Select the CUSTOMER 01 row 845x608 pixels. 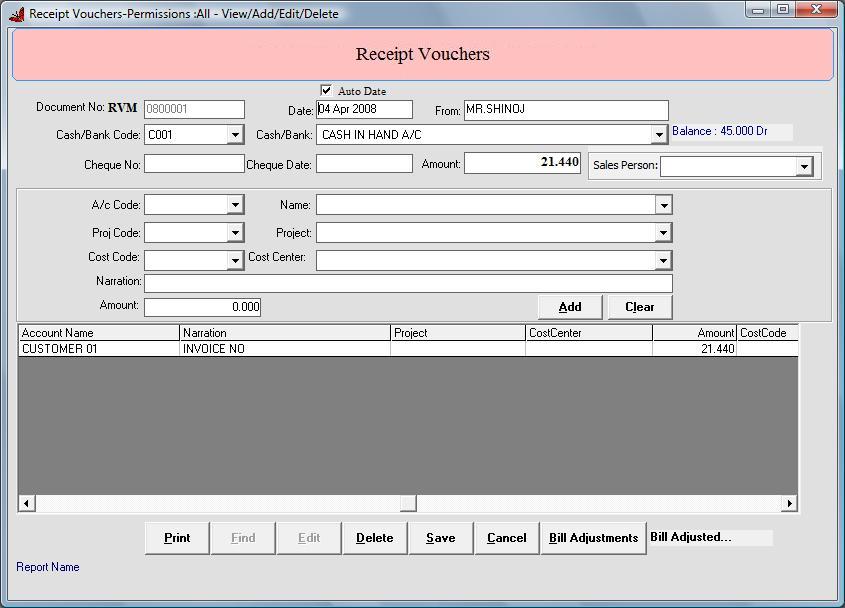98,349
